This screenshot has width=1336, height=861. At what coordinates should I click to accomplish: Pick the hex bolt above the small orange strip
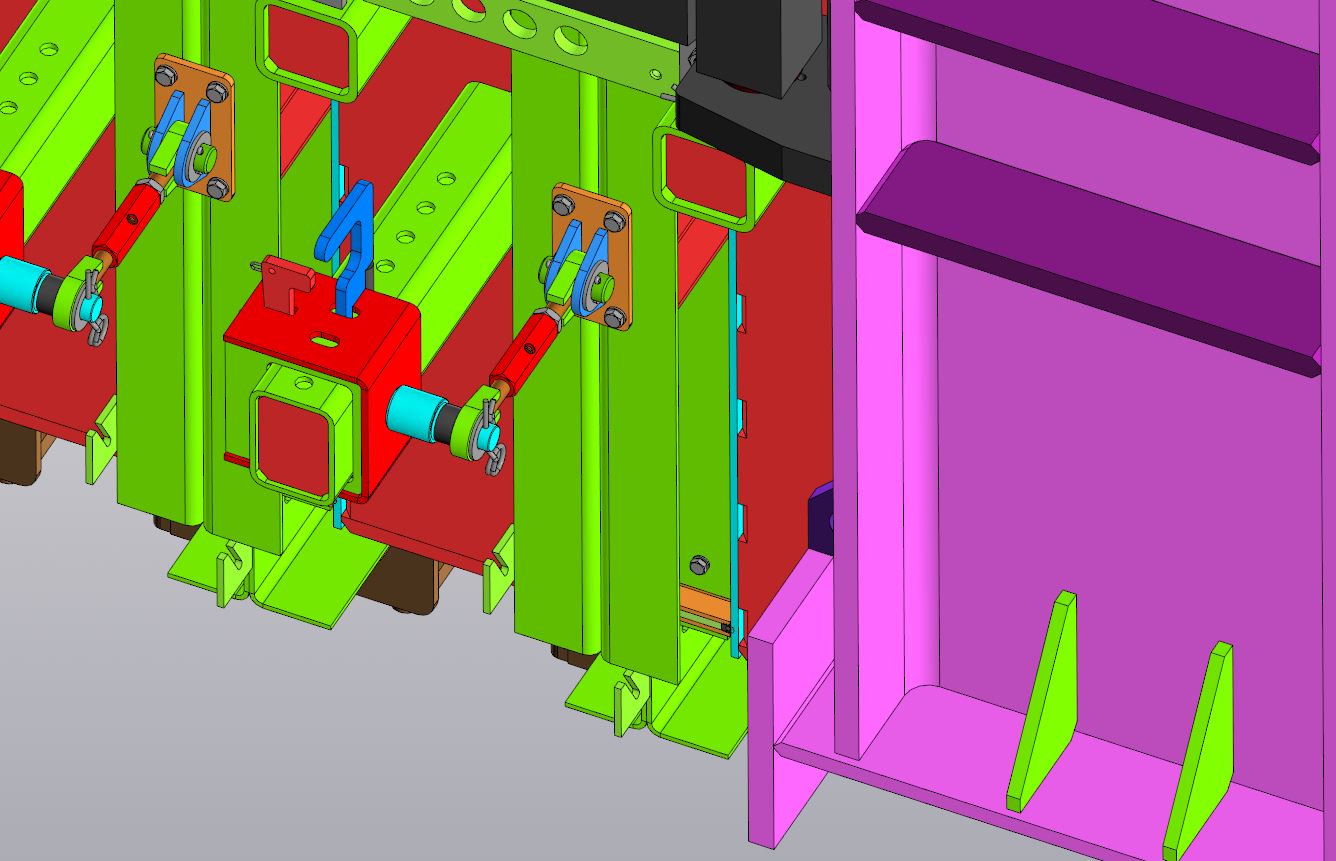(x=698, y=565)
